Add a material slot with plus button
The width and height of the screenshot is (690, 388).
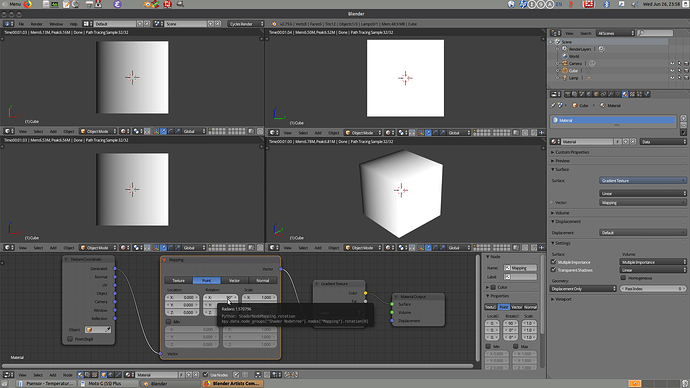click(683, 118)
